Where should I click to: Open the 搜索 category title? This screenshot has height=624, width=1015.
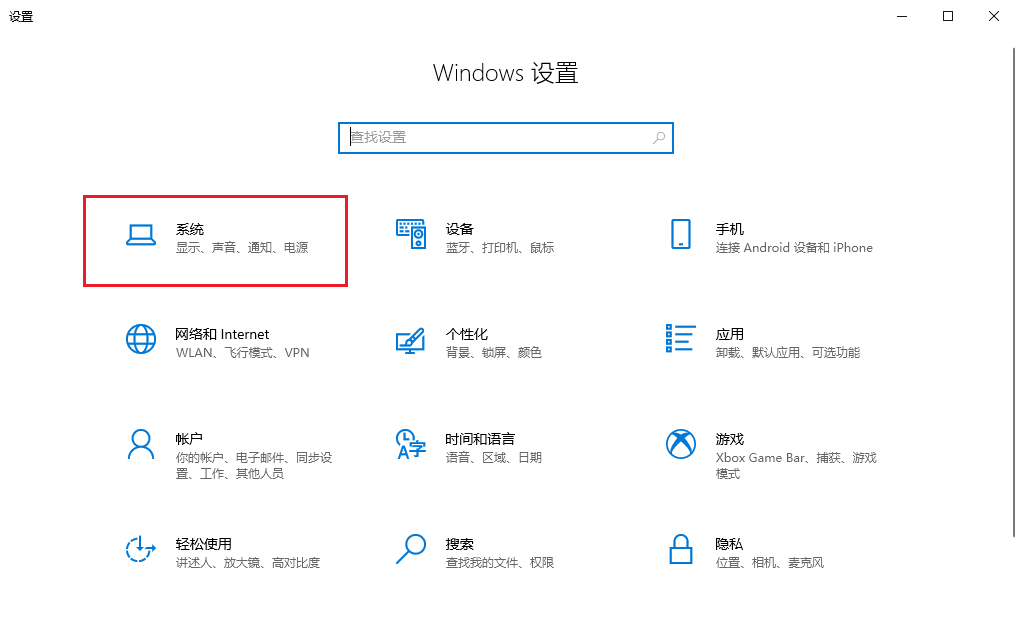point(460,544)
